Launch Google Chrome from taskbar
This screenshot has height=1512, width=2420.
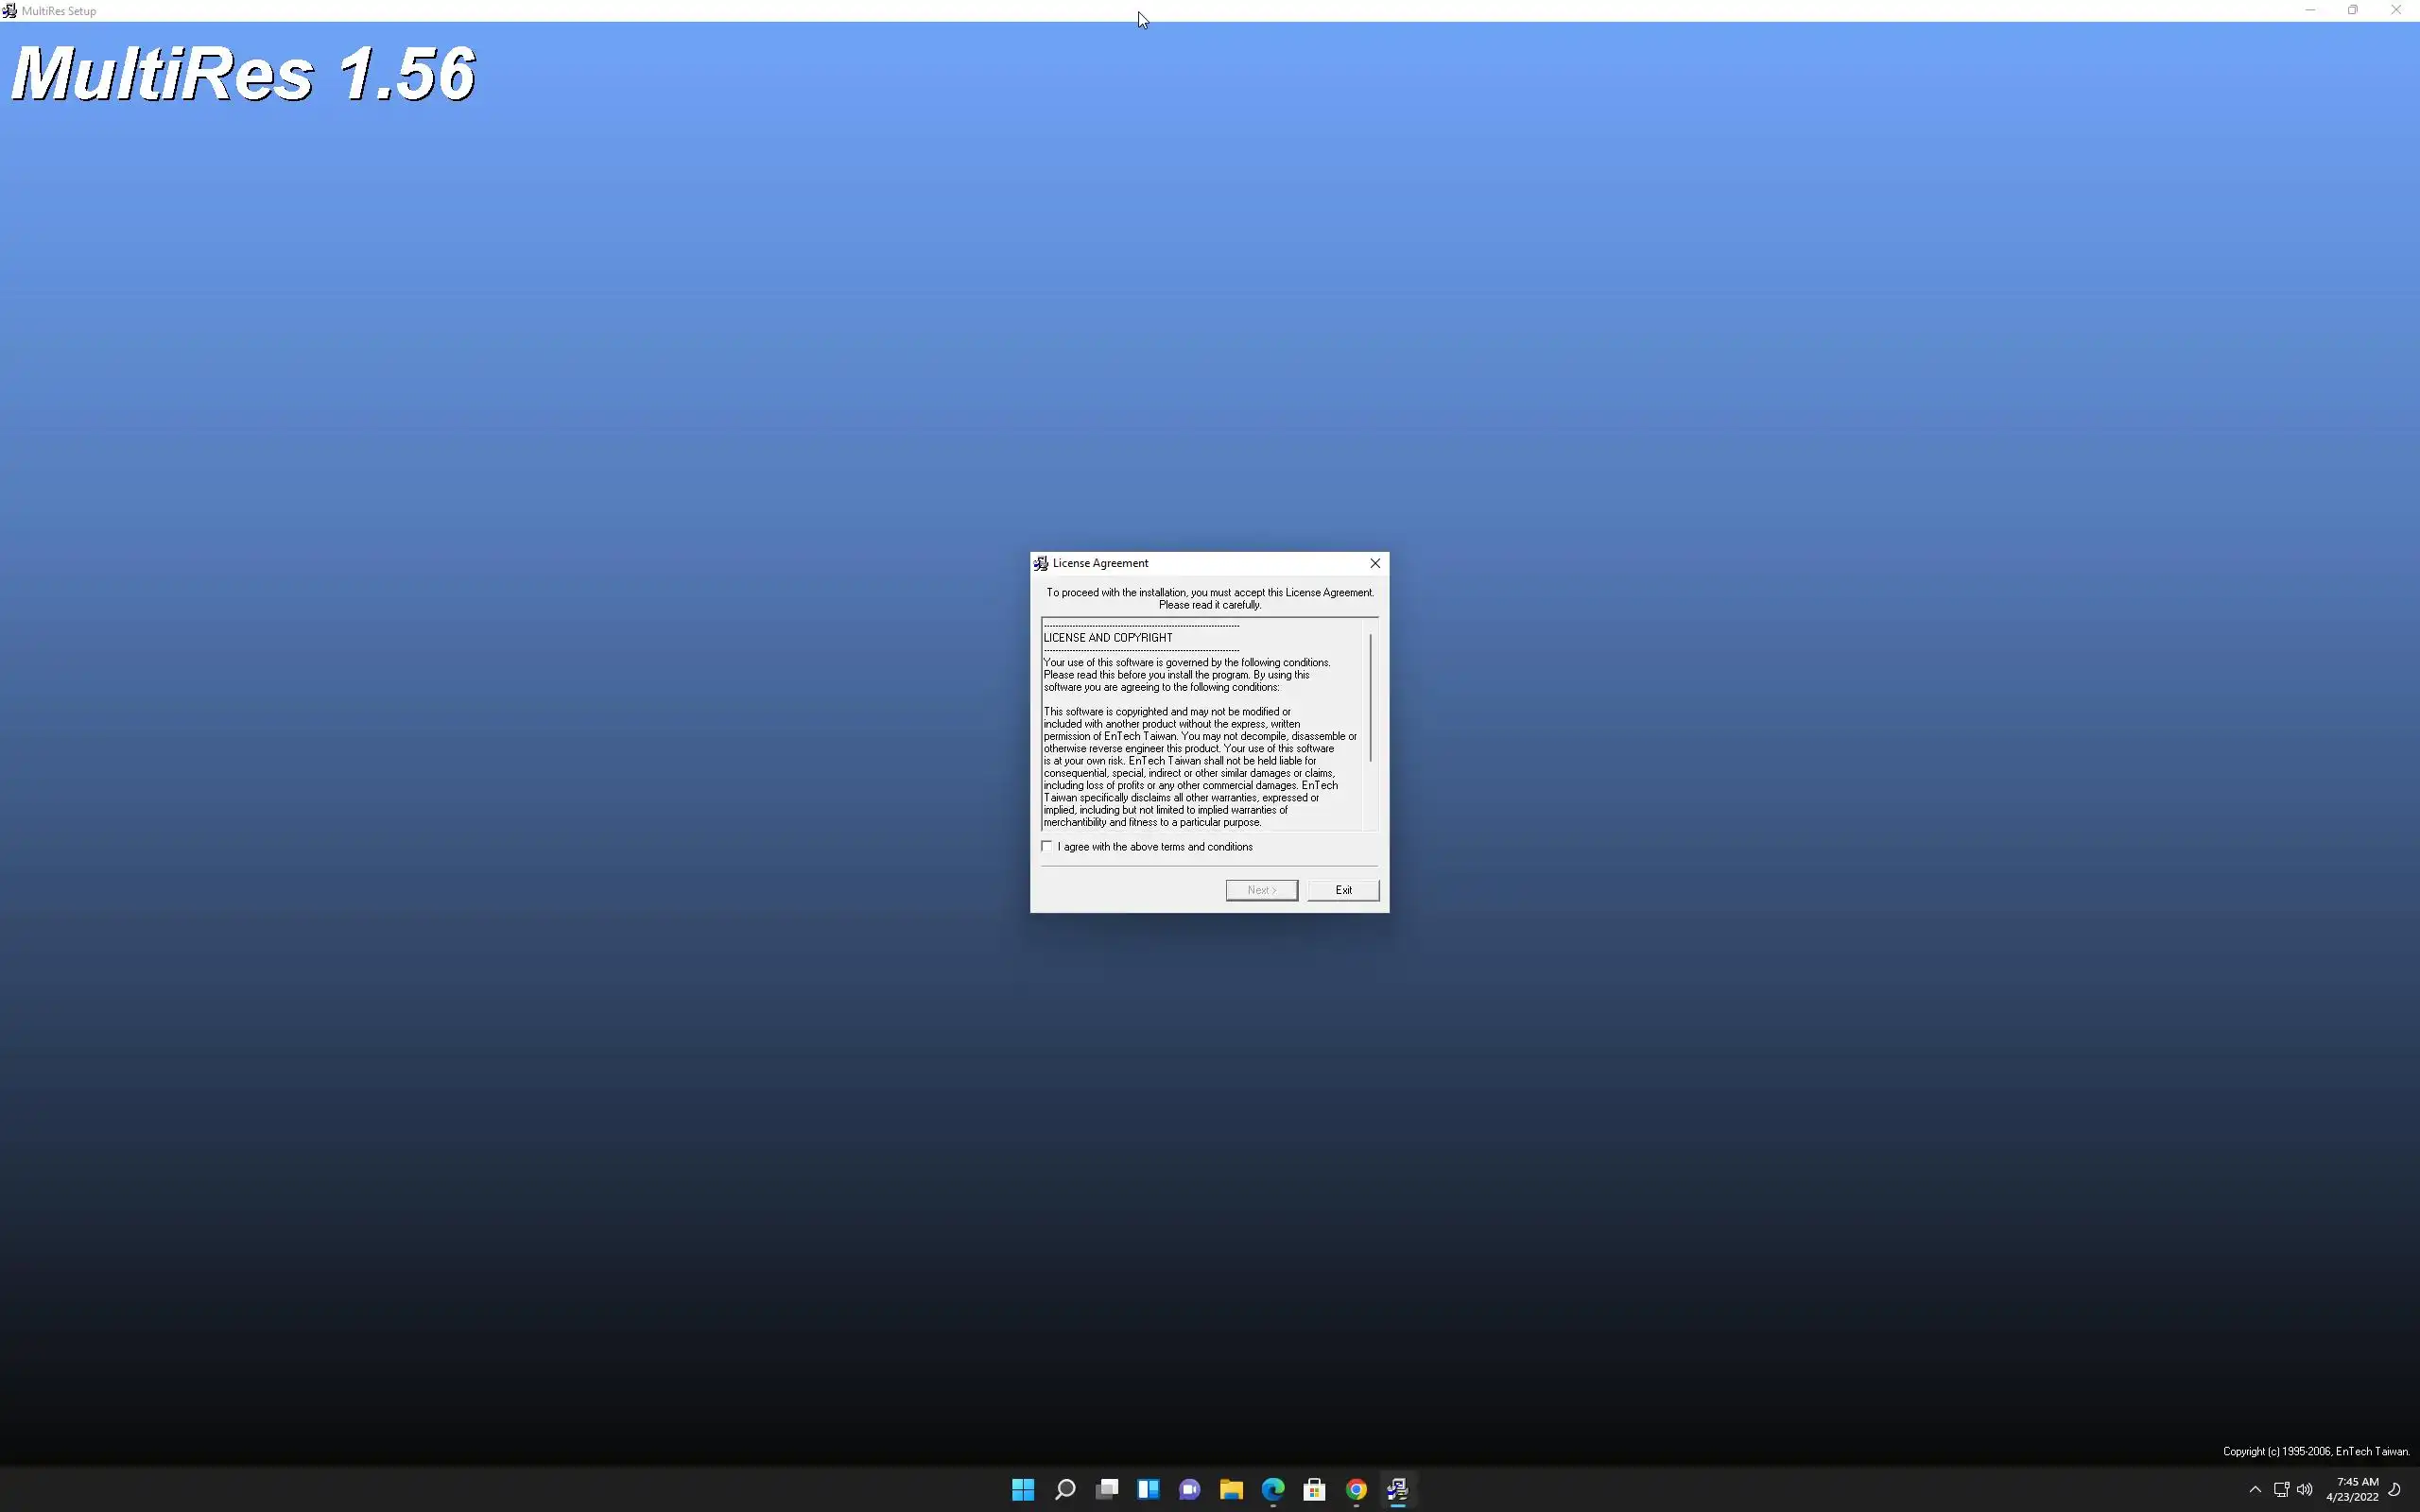1356,1489
